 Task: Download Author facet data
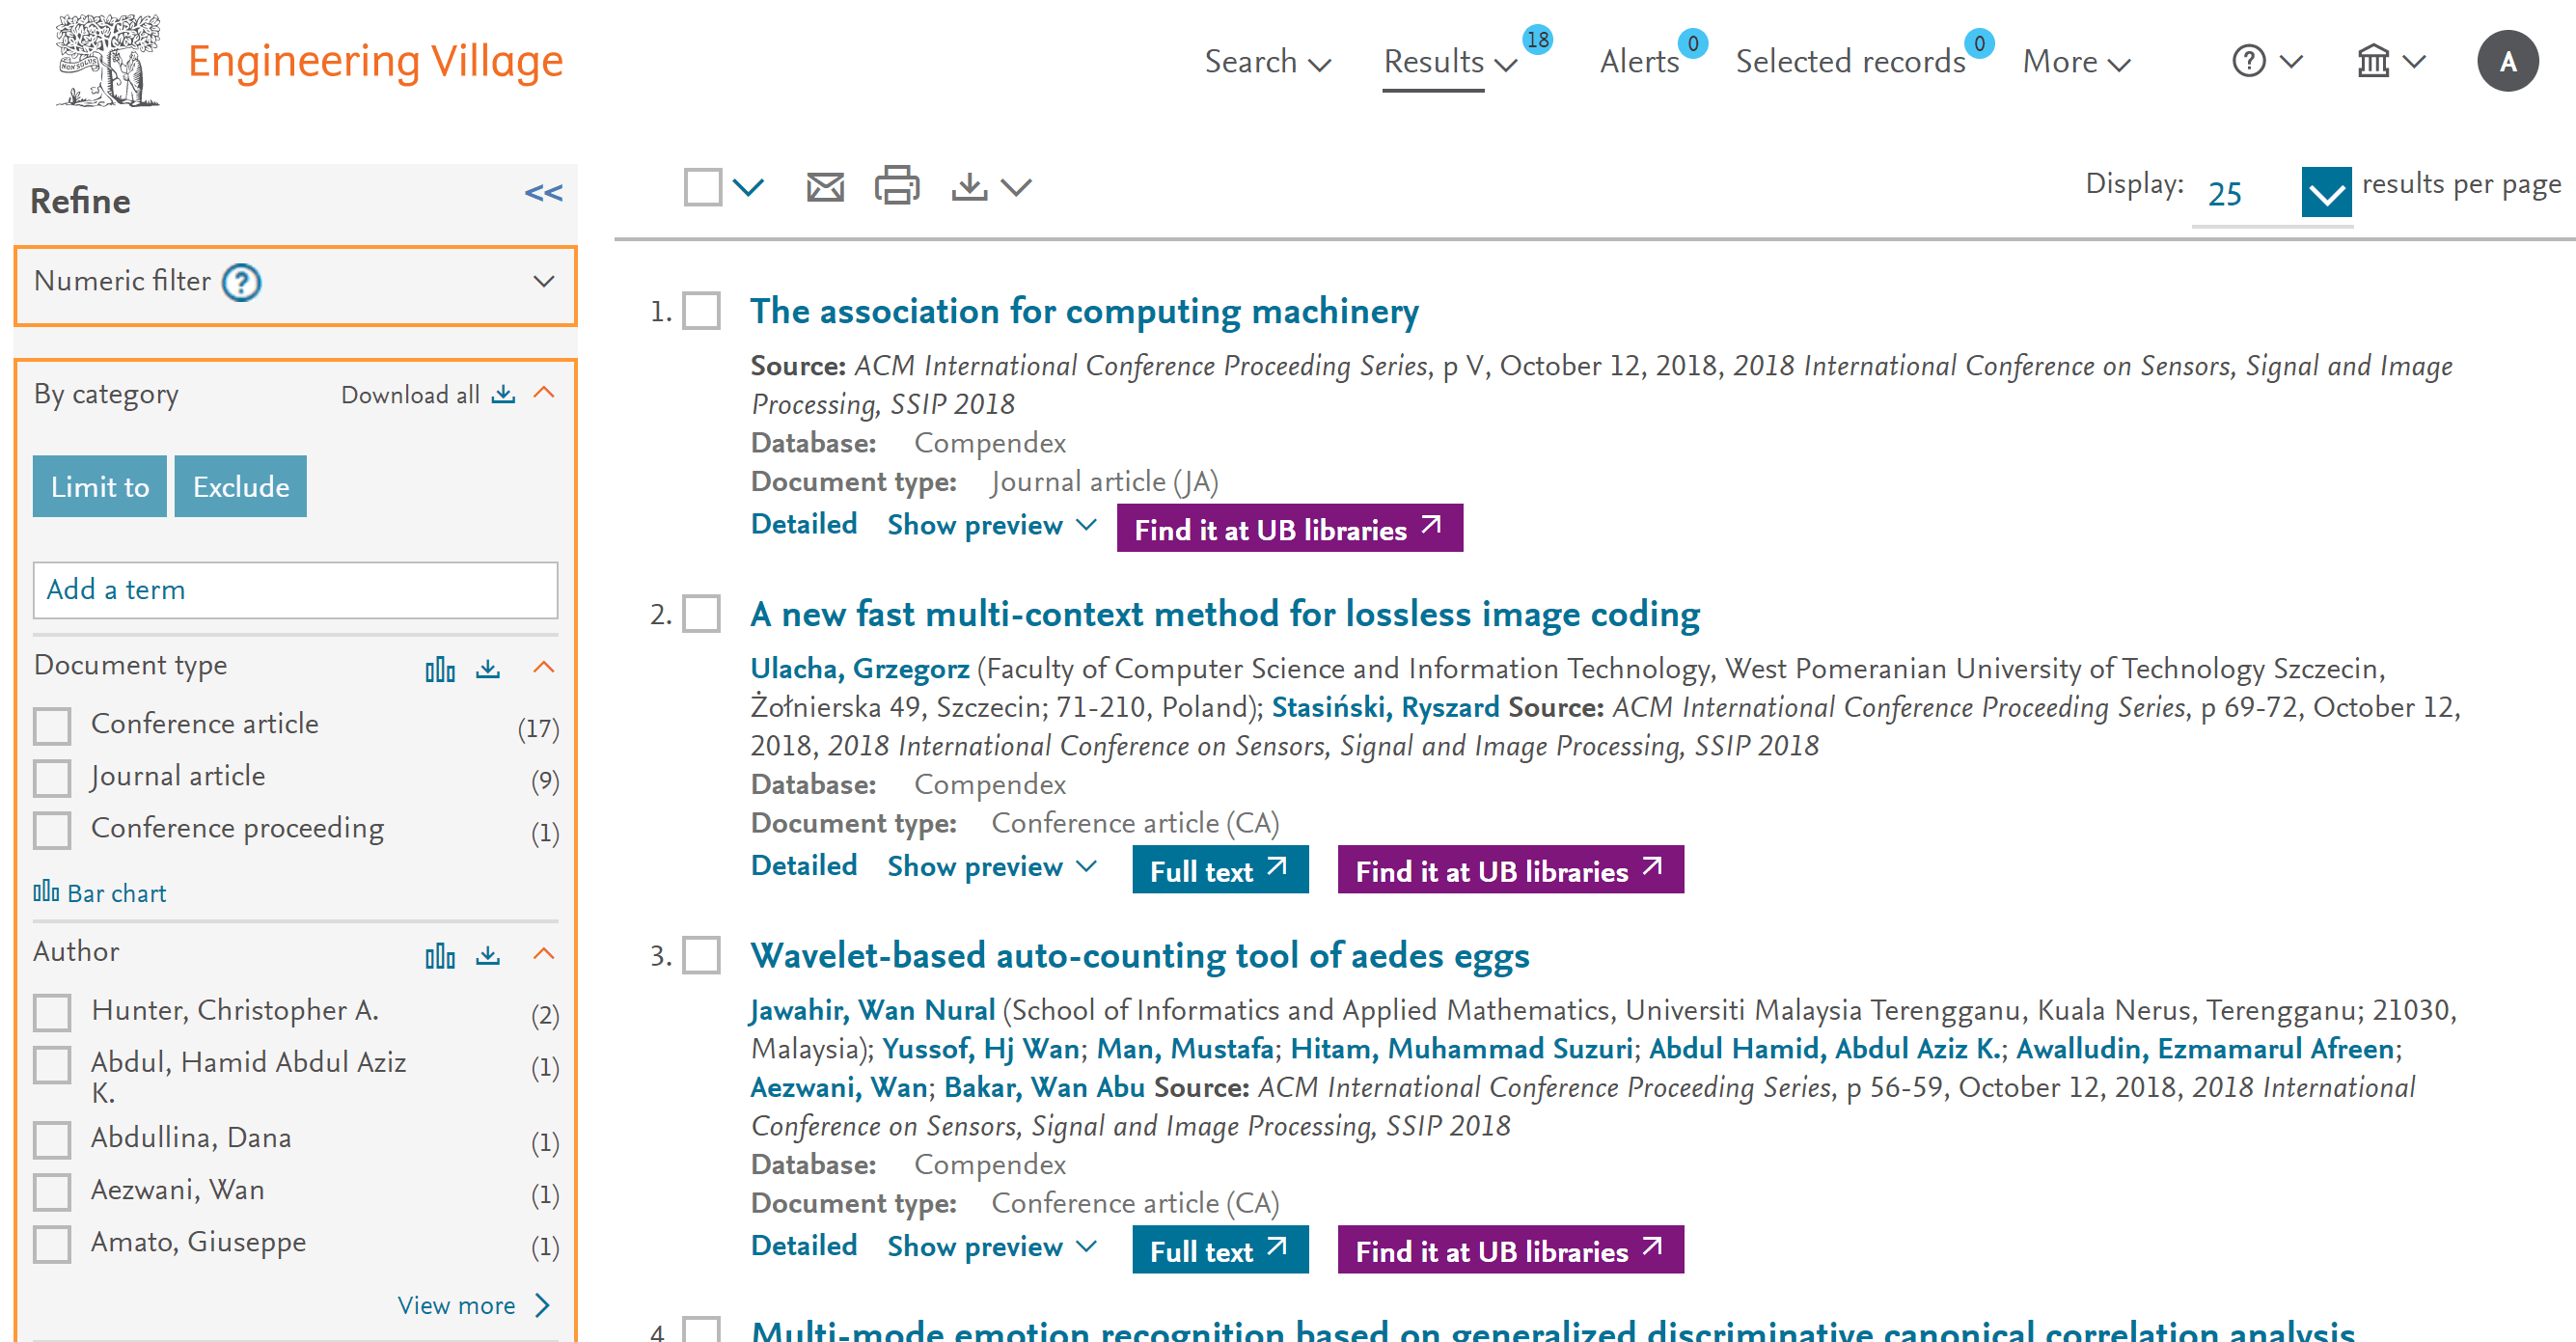tap(488, 955)
